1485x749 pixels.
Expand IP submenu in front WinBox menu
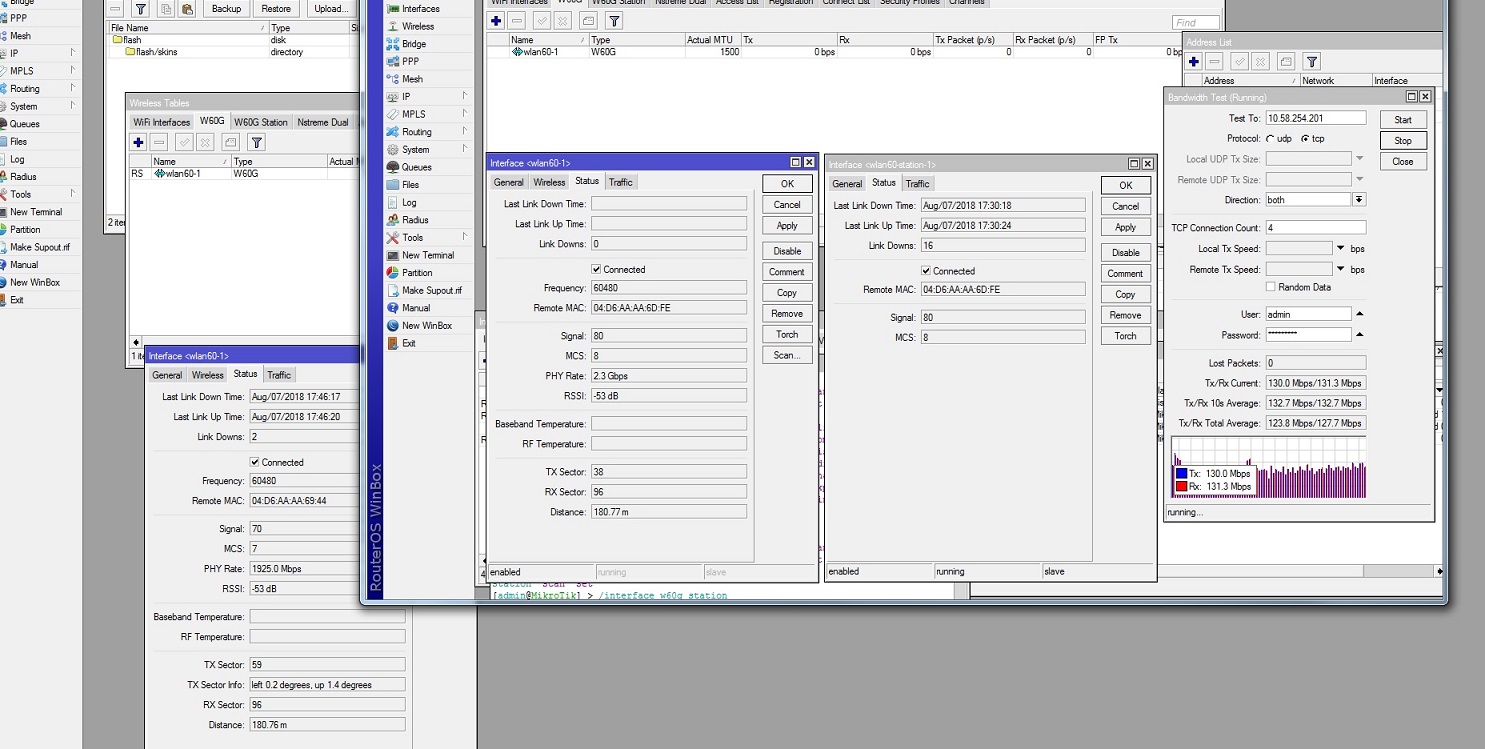[x=465, y=96]
